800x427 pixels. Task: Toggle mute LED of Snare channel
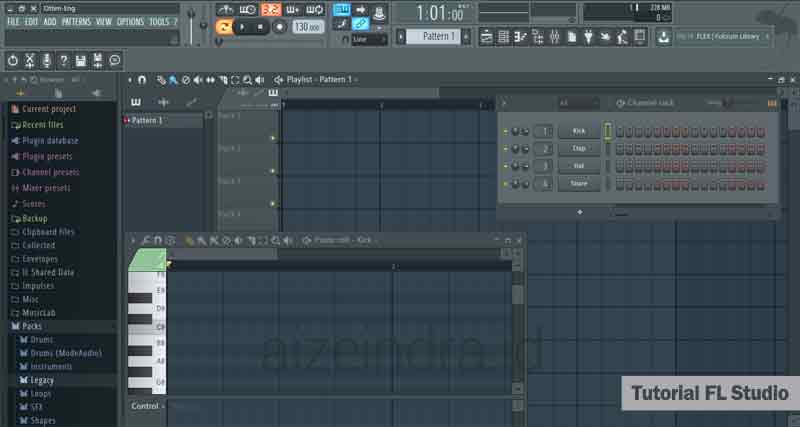[506, 184]
